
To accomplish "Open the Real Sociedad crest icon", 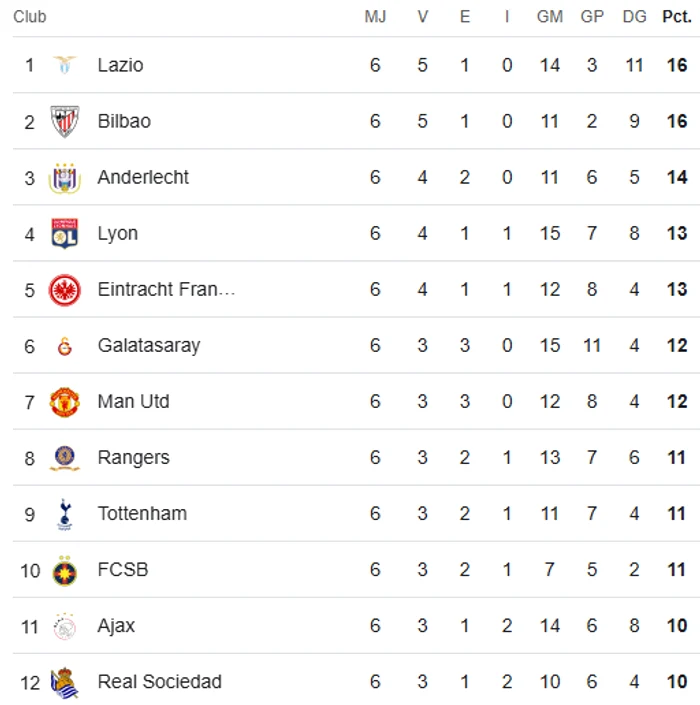I will (64, 683).
